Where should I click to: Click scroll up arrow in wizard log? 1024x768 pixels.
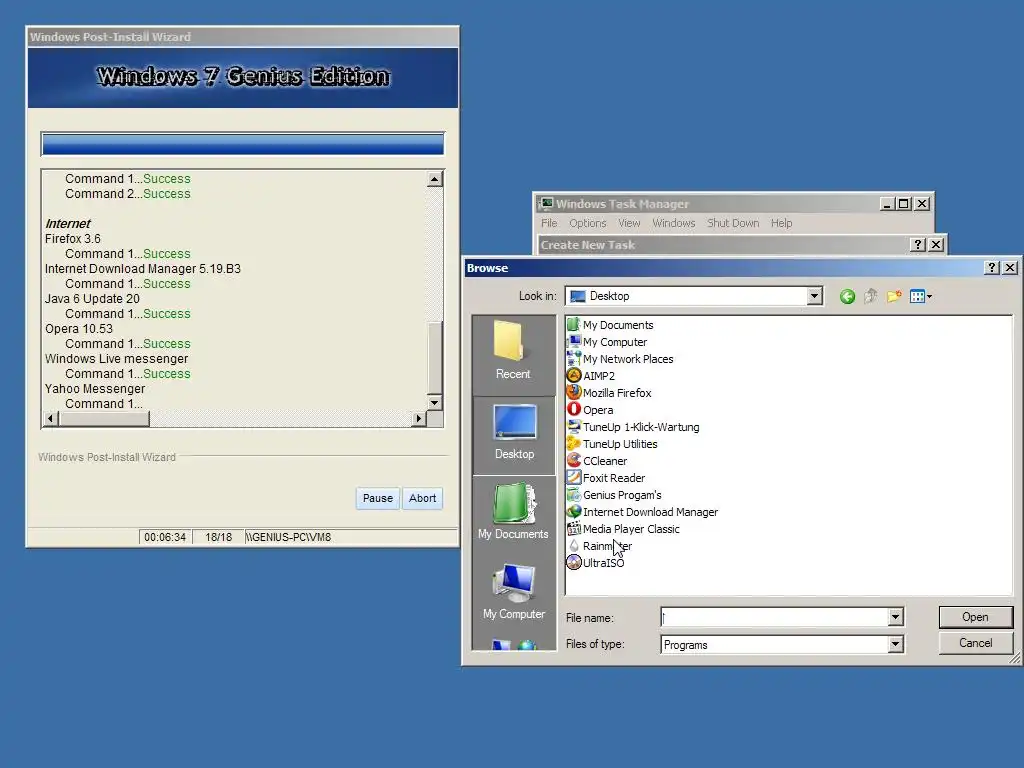coord(435,179)
